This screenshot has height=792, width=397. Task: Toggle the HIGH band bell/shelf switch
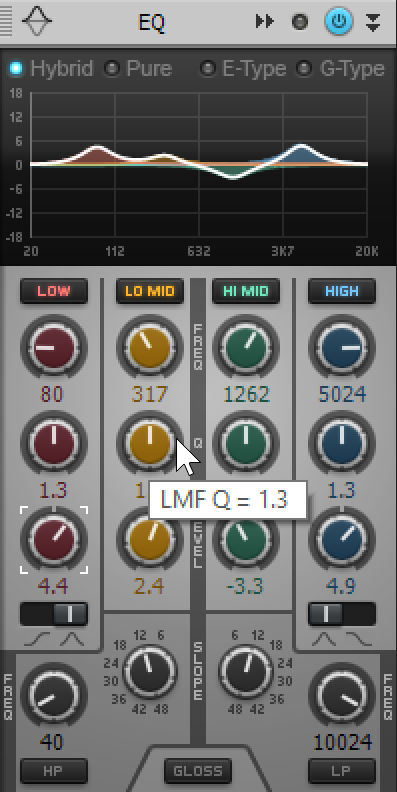(x=342, y=614)
